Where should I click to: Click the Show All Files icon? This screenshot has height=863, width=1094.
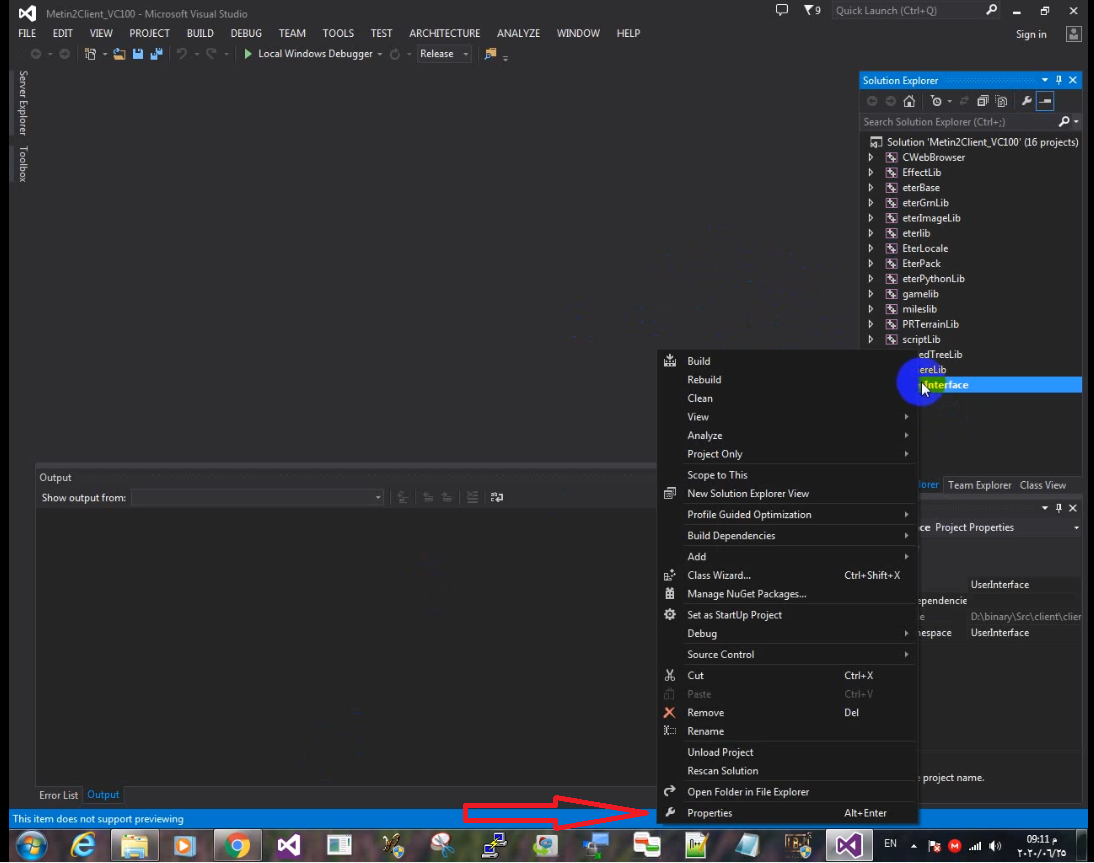pyautogui.click(x=1001, y=101)
